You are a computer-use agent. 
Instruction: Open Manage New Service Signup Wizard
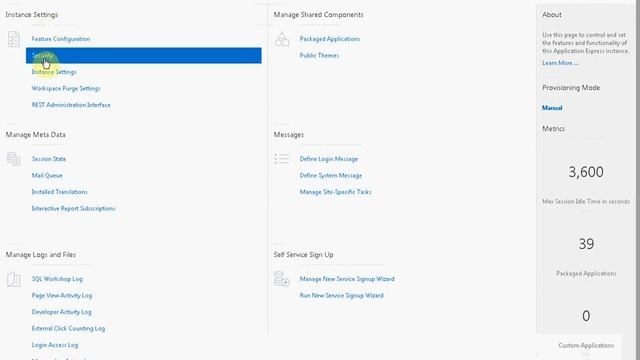[x=347, y=279]
